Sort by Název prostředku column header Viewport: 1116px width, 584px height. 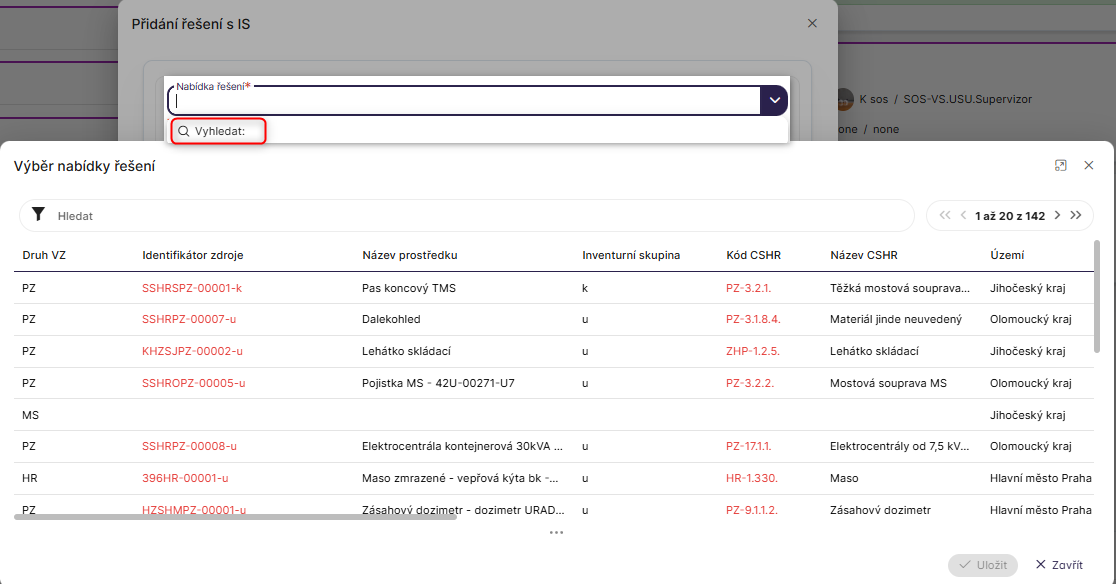409,255
